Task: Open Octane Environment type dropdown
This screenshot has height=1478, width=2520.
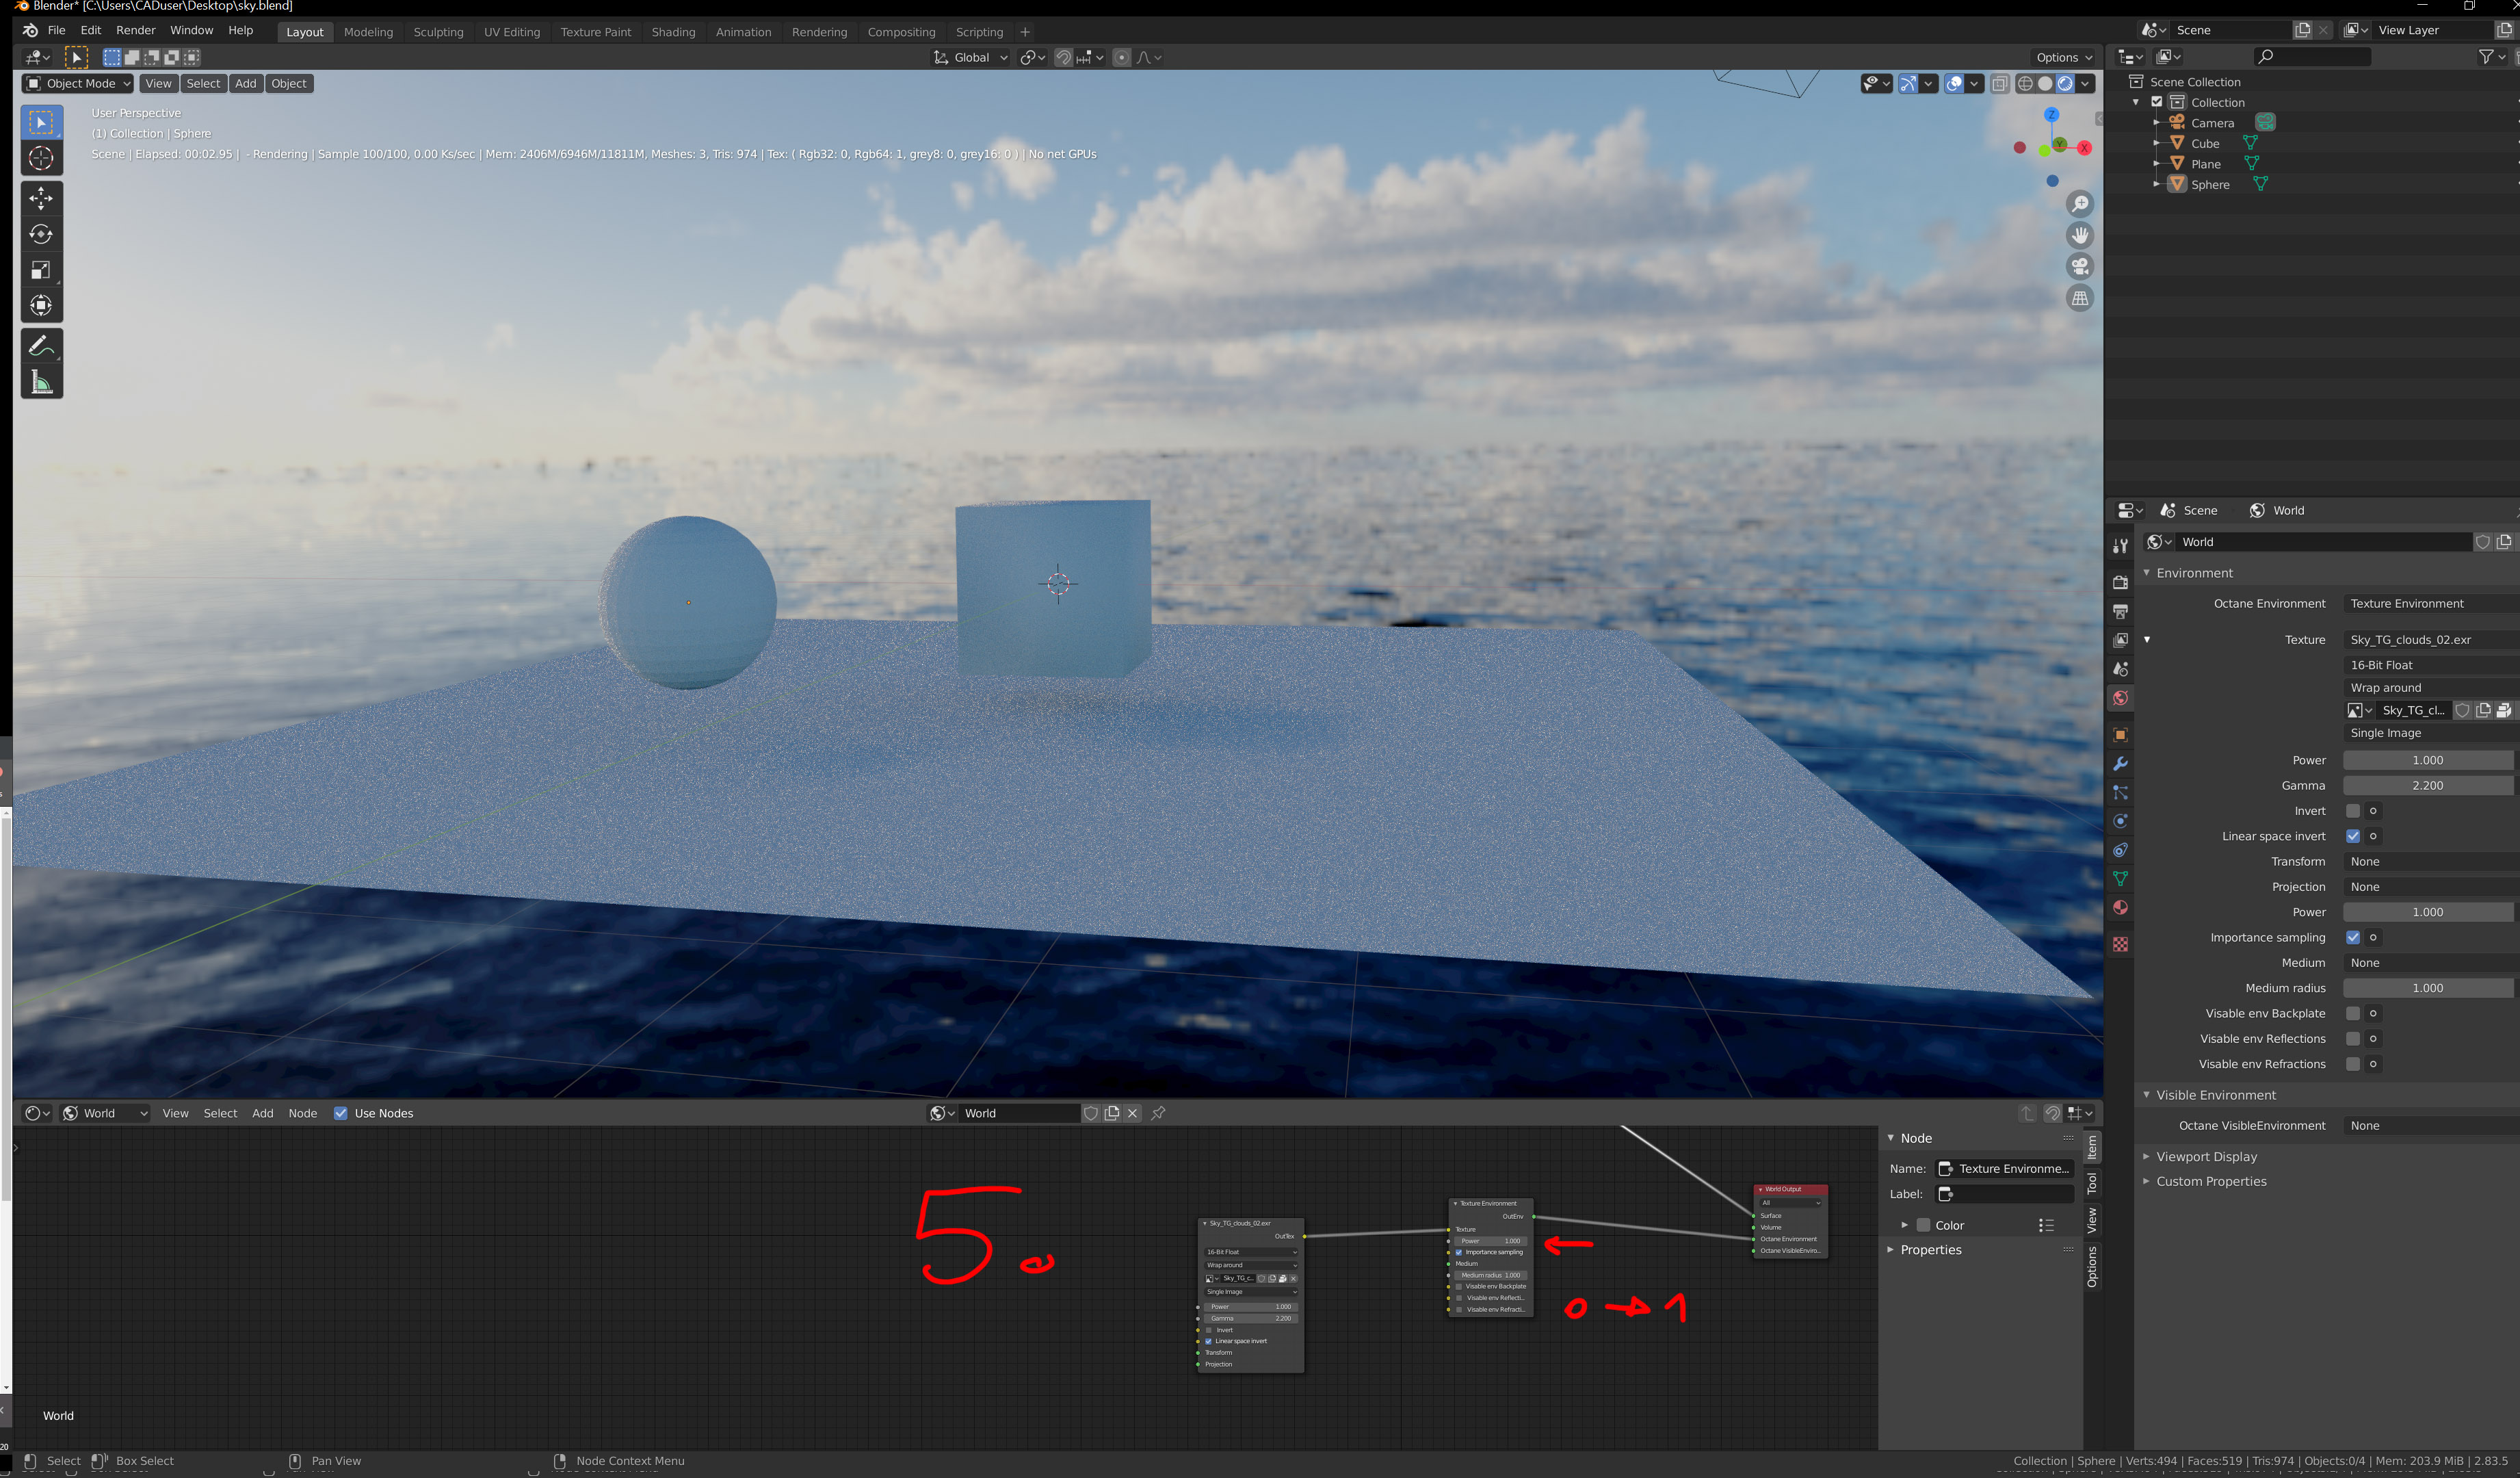Action: [2428, 603]
